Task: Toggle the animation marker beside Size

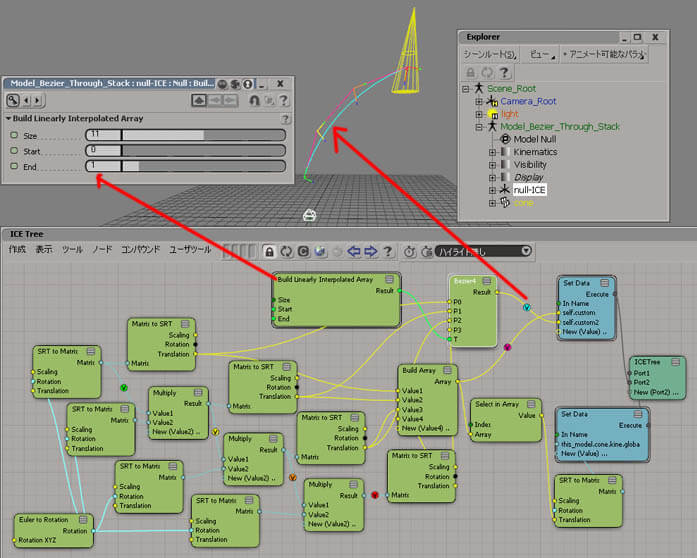Action: (14, 135)
